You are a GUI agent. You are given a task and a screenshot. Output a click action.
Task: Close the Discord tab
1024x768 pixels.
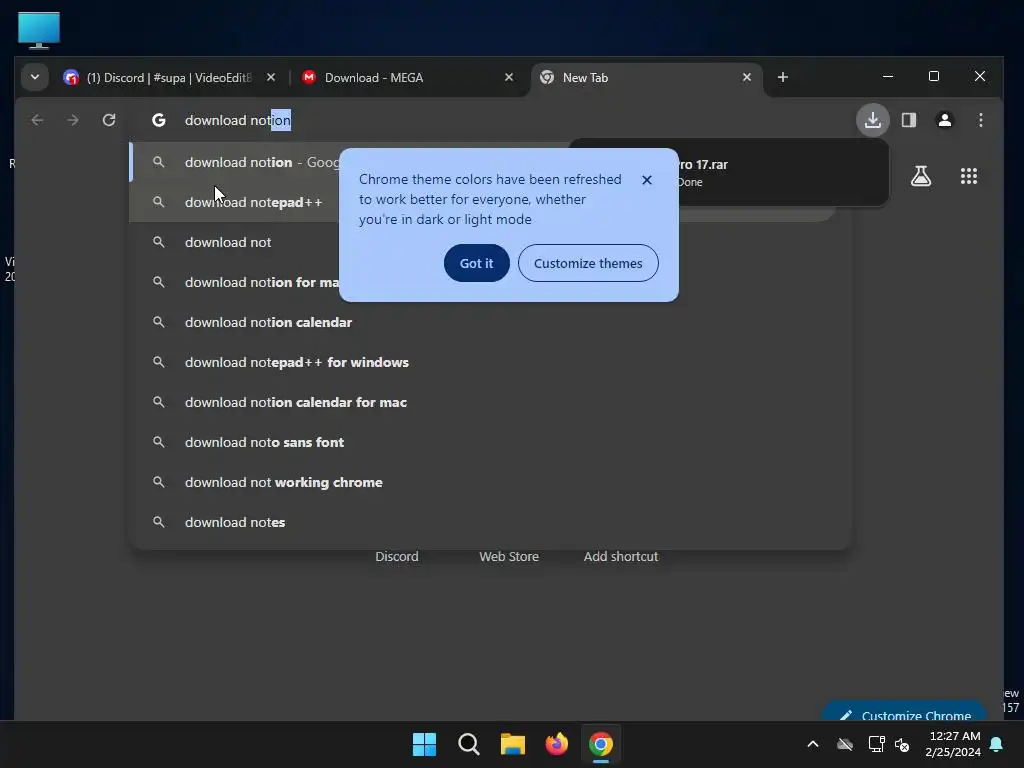tap(271, 77)
